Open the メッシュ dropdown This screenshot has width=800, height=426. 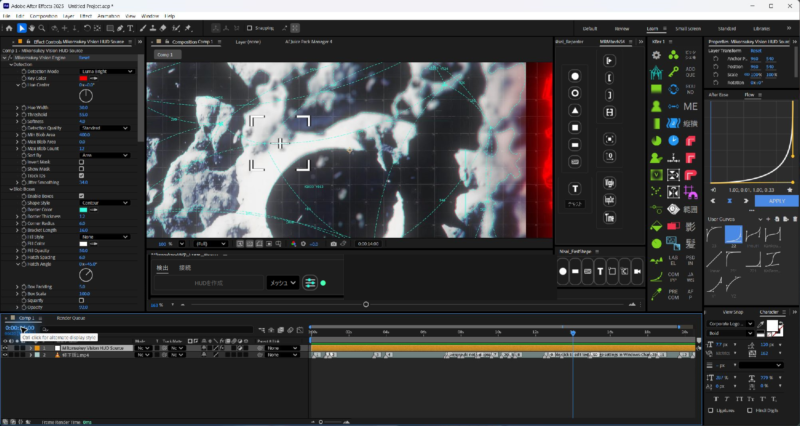pyautogui.click(x=283, y=283)
